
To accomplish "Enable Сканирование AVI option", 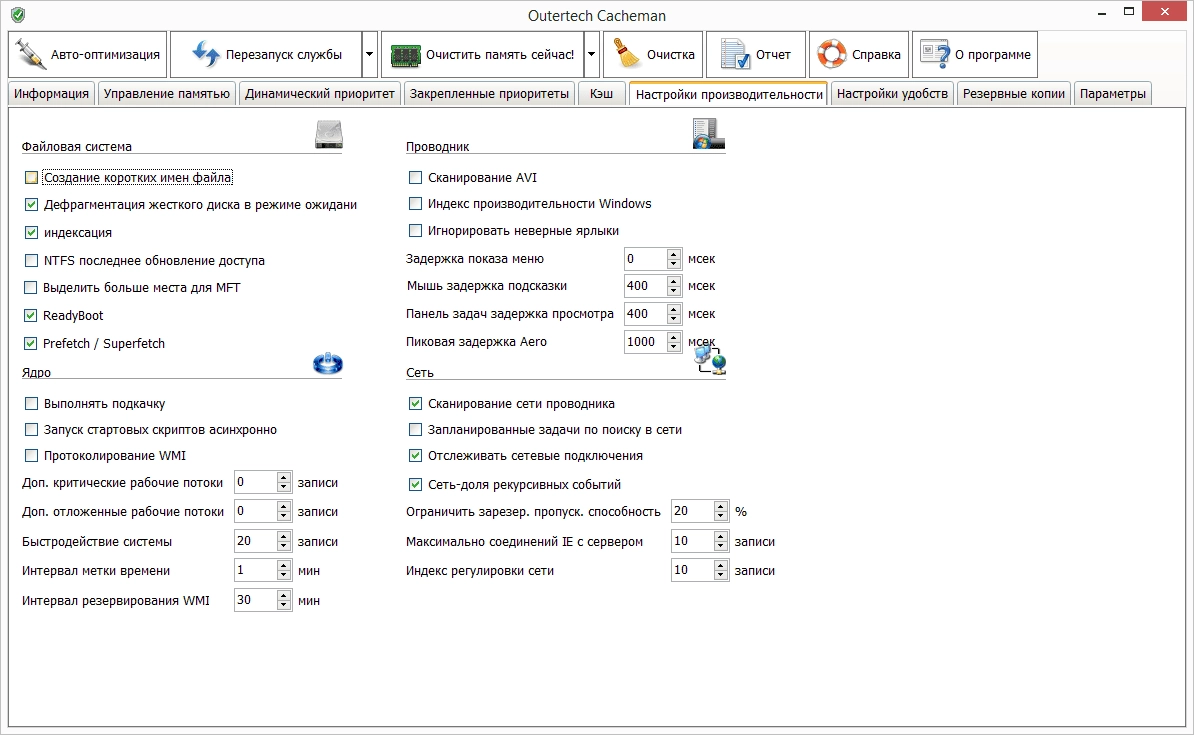I will coord(415,177).
